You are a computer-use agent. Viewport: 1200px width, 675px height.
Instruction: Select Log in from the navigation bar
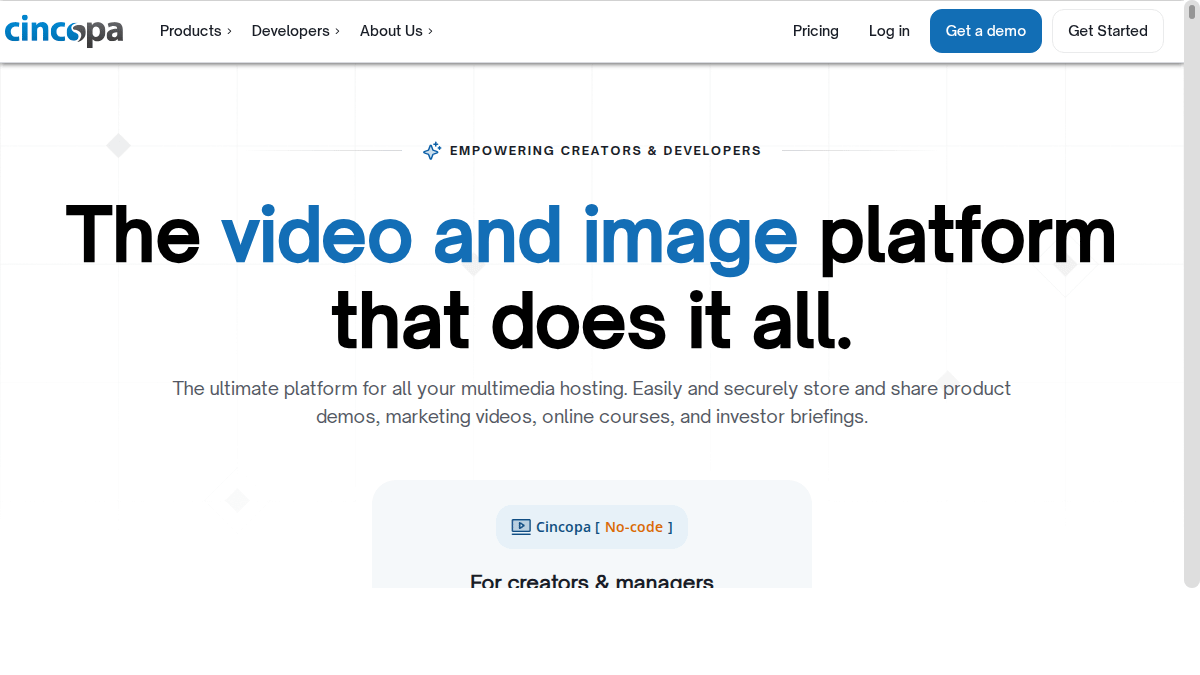click(889, 31)
